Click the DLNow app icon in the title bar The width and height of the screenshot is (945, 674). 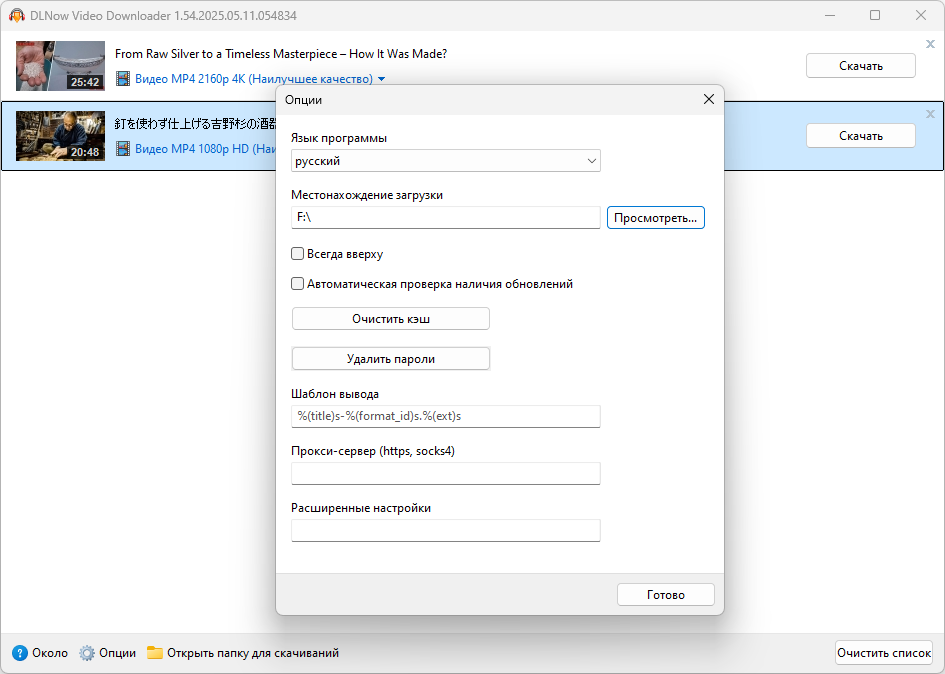[x=17, y=15]
